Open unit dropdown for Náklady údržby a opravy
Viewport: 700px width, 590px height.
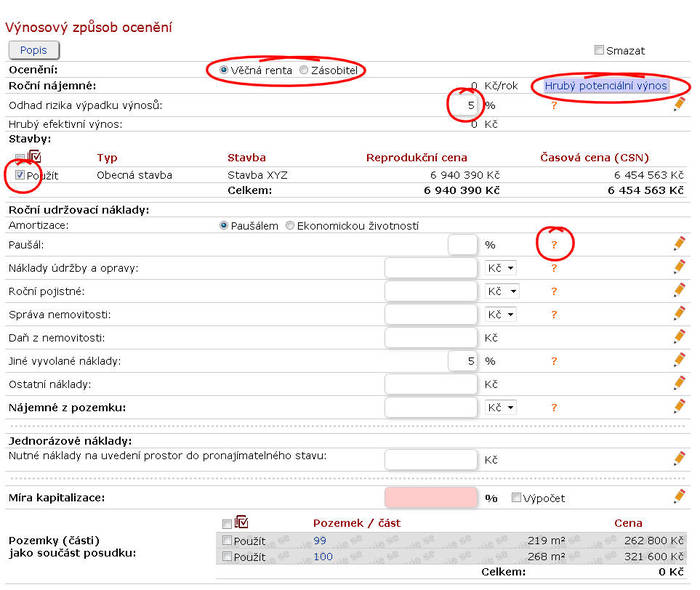coord(501,268)
